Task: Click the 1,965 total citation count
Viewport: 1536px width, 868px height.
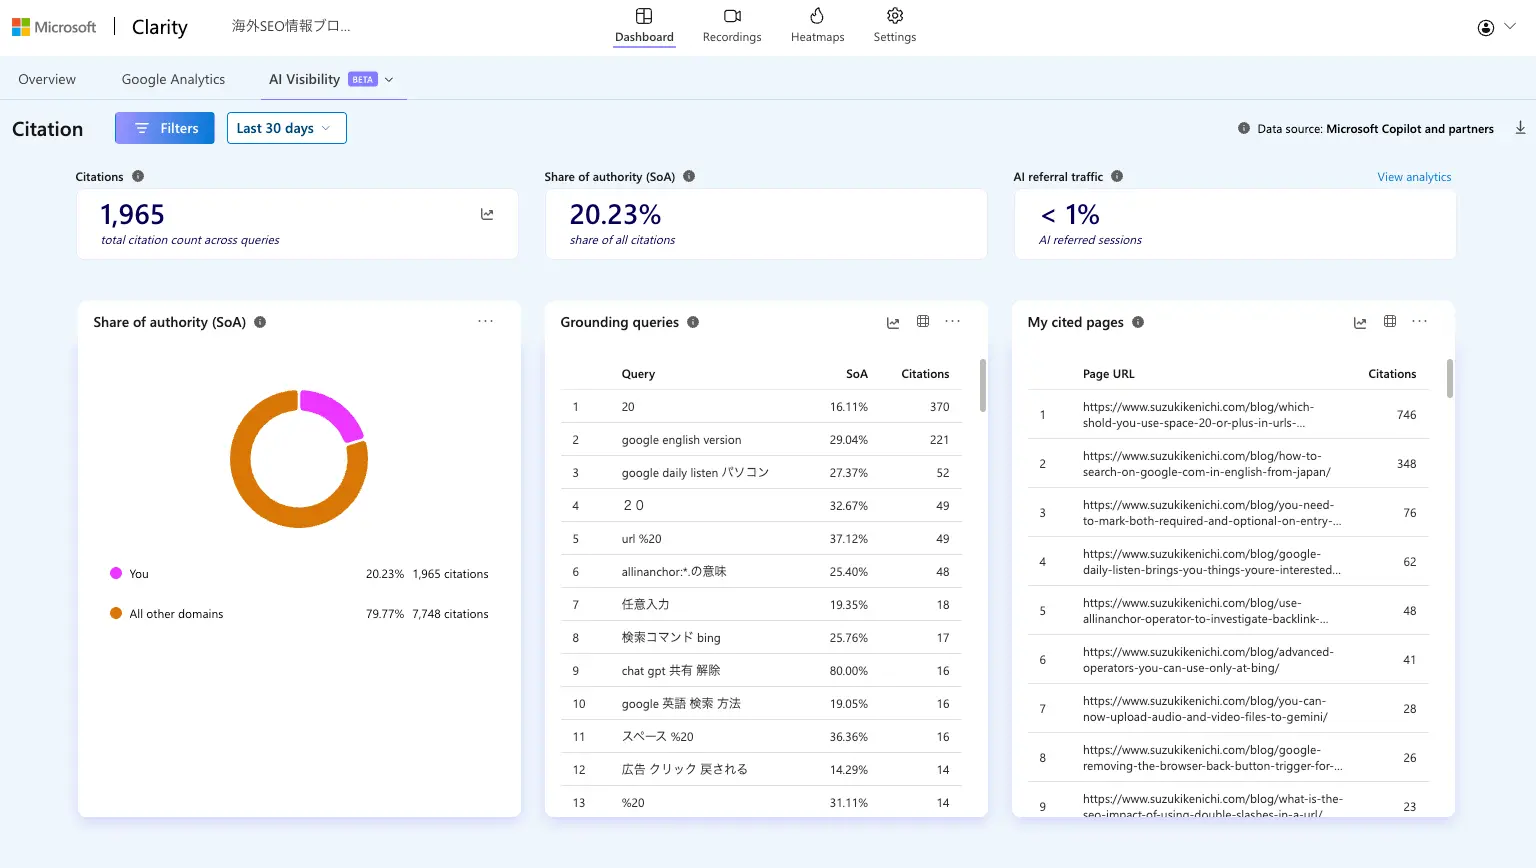Action: click(x=132, y=215)
